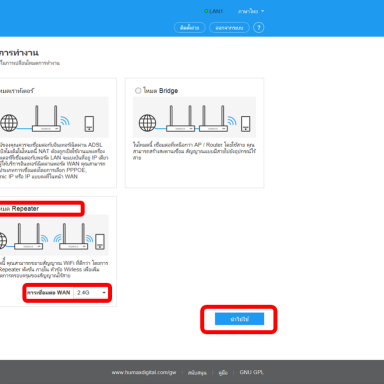Open the www.humaxdigital.com/gw footer link

tap(144, 372)
